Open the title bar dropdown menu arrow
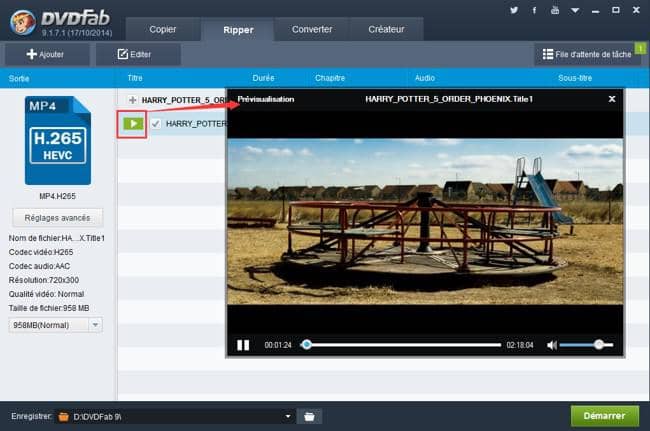Screen dimensions: 650x431 coord(575,10)
